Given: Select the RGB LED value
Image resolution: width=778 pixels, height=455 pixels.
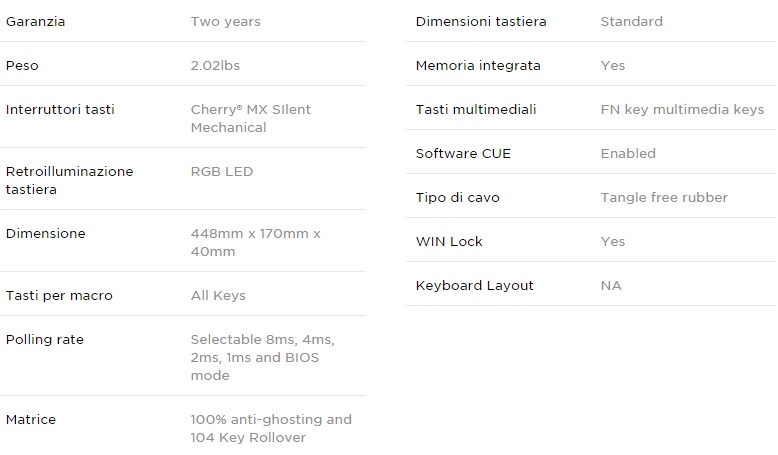Looking at the screenshot, I should (x=222, y=171).
